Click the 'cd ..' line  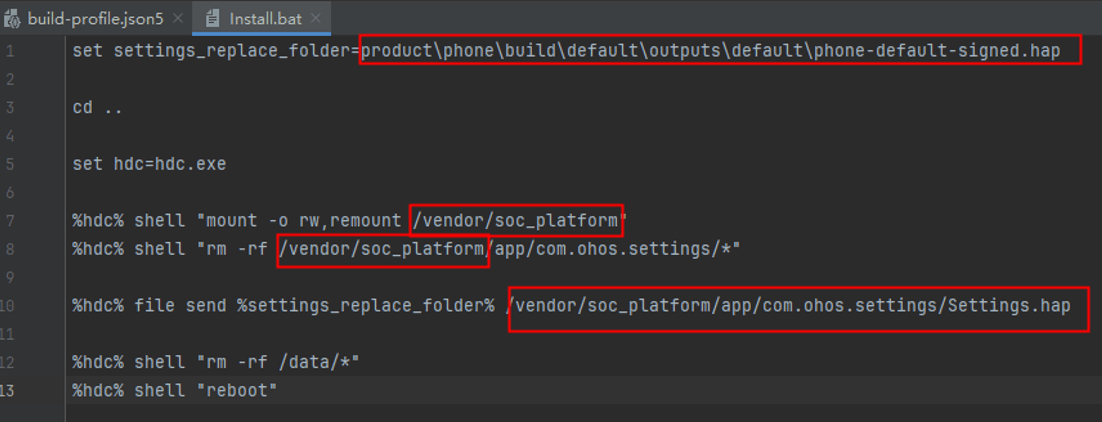(x=98, y=108)
